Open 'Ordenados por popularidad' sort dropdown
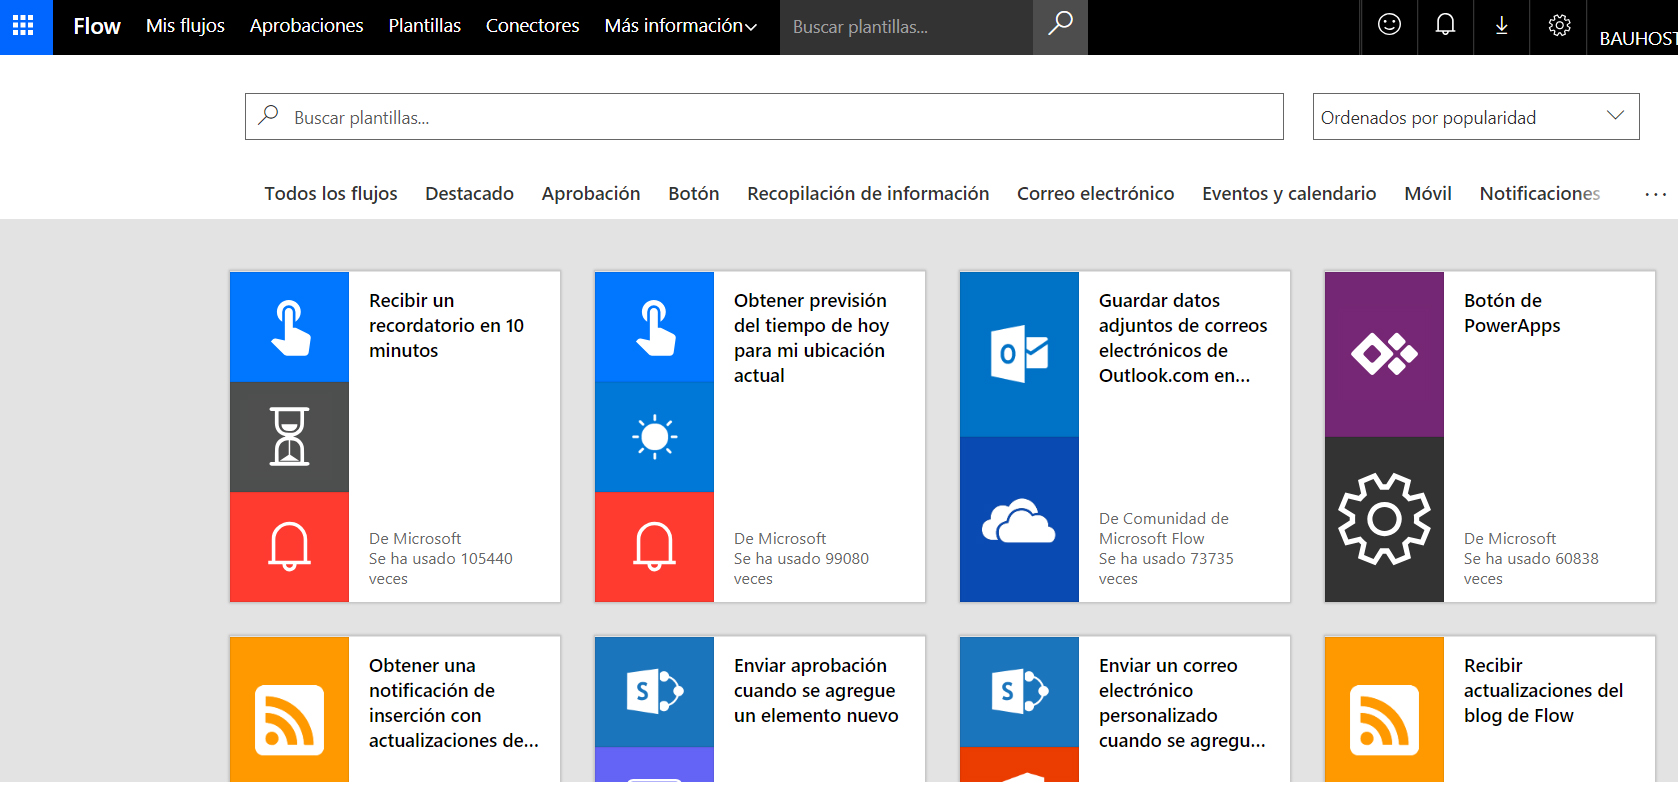Image resolution: width=1678 pixels, height=798 pixels. click(x=1476, y=117)
